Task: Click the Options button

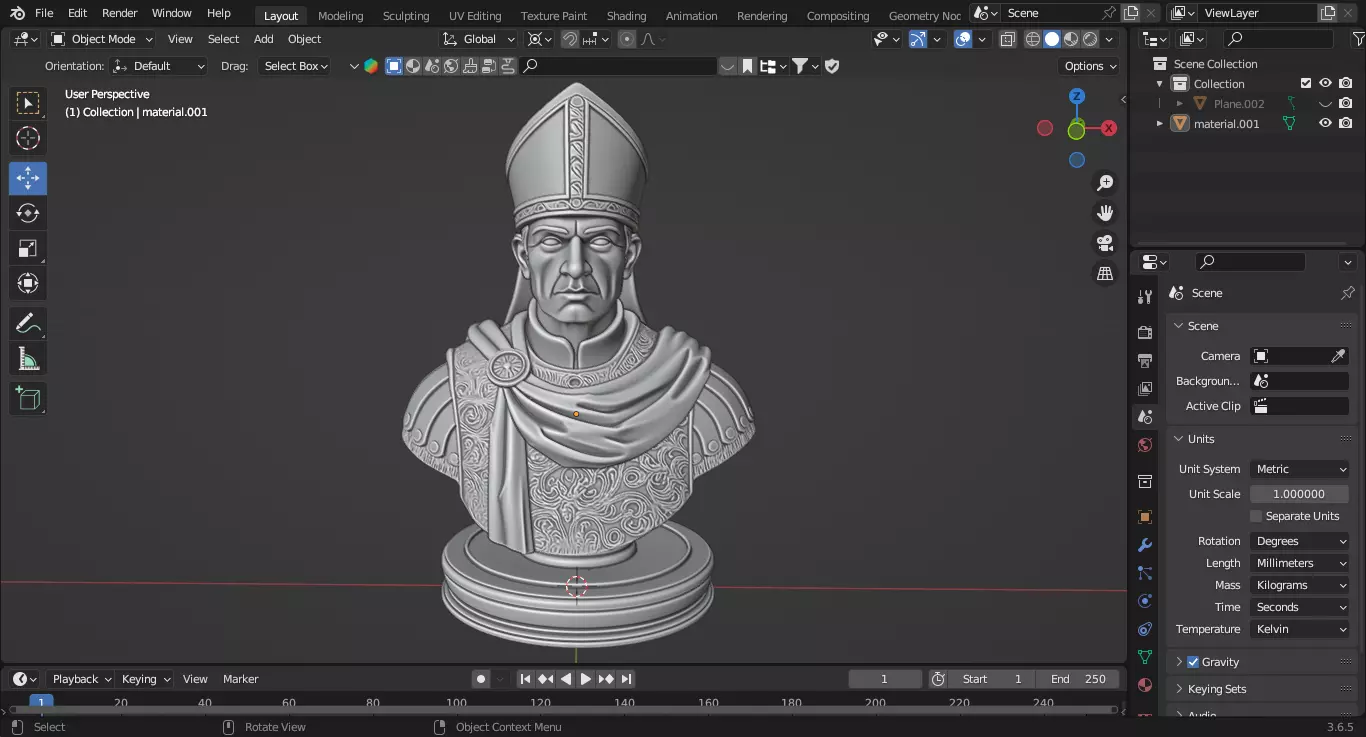Action: coord(1090,66)
